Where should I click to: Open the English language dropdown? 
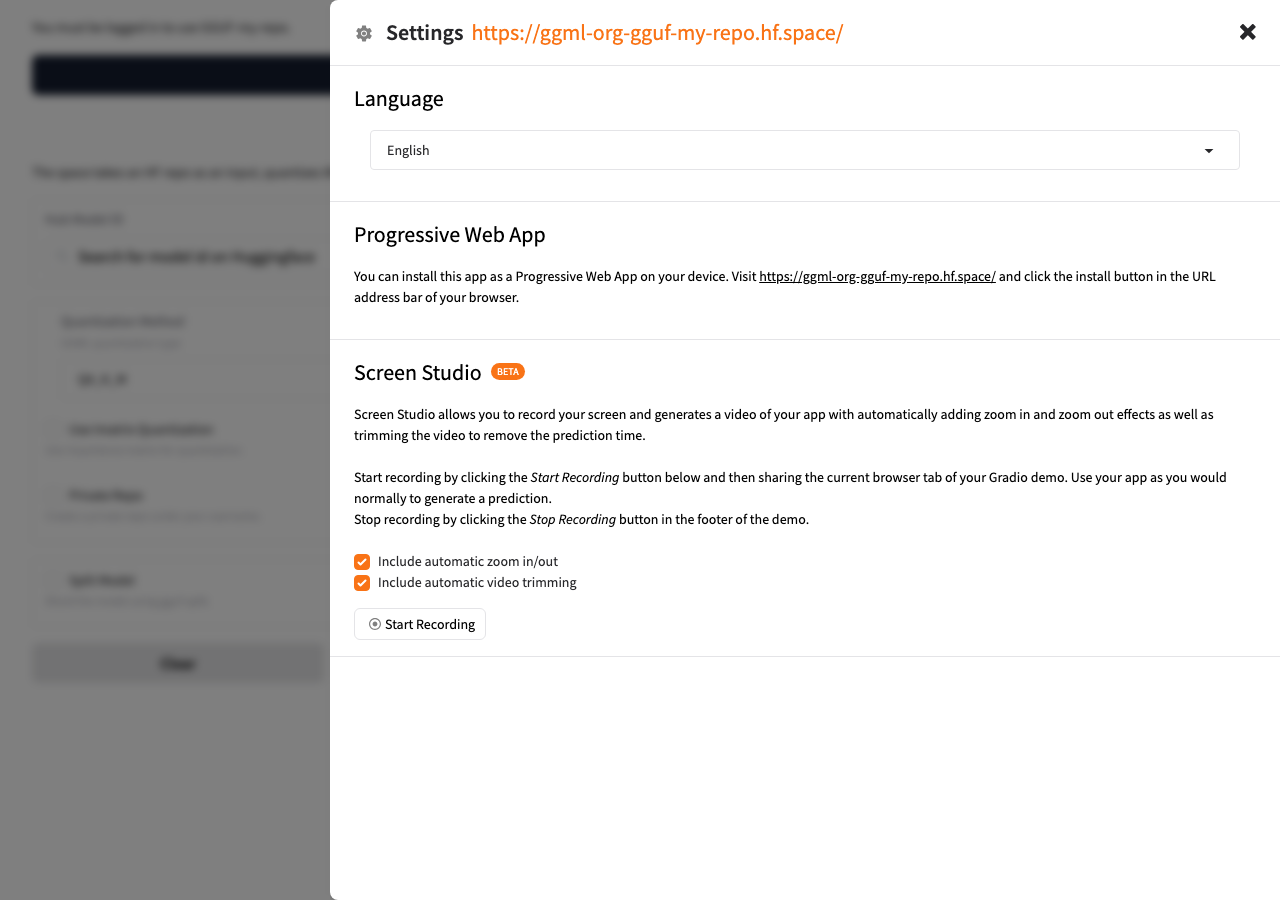click(x=804, y=150)
